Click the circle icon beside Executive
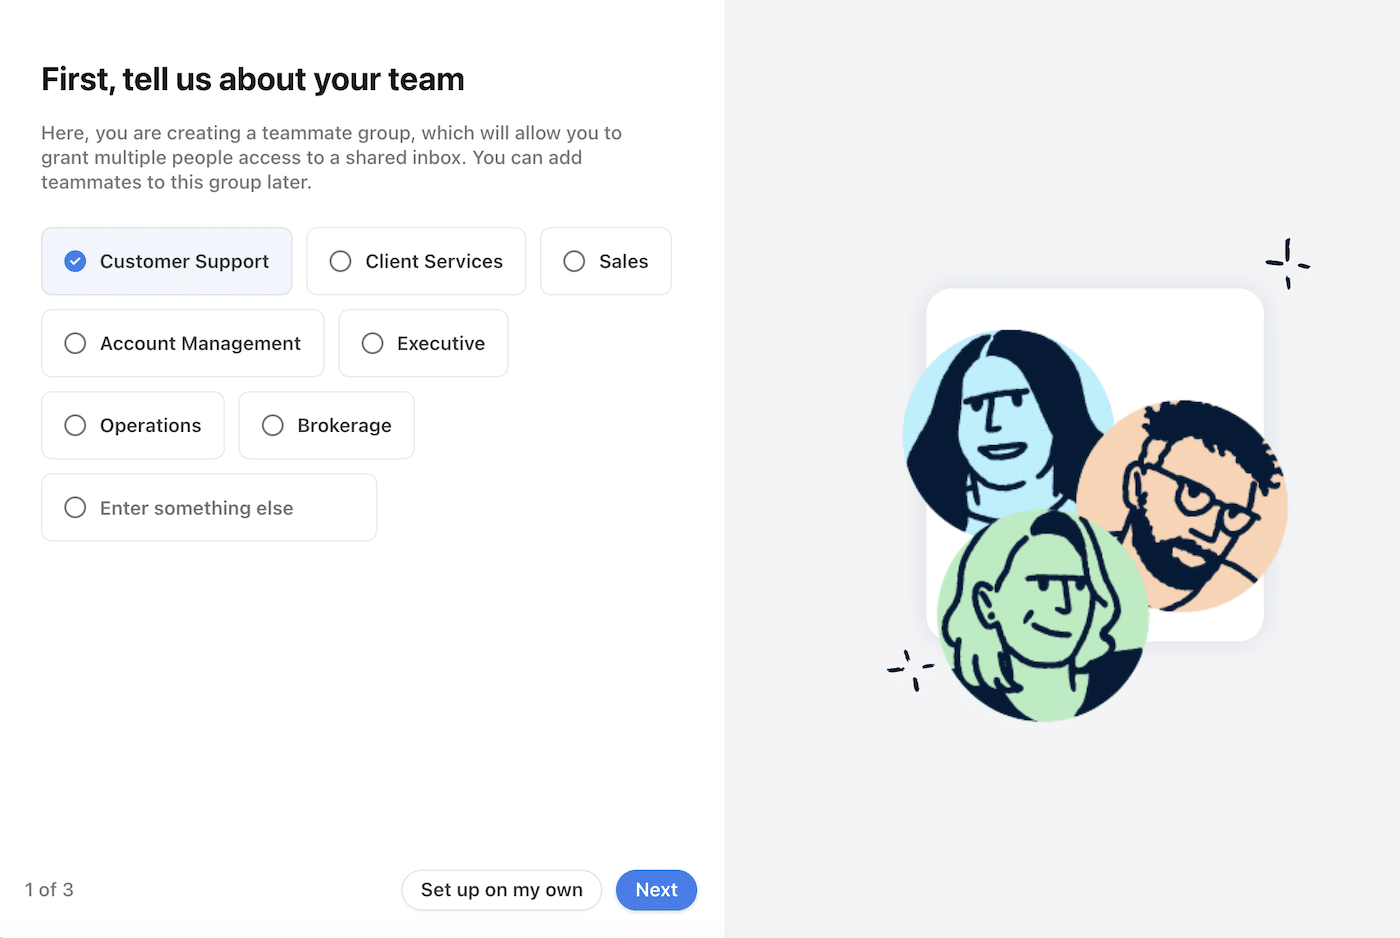This screenshot has height=938, width=1400. pos(372,343)
